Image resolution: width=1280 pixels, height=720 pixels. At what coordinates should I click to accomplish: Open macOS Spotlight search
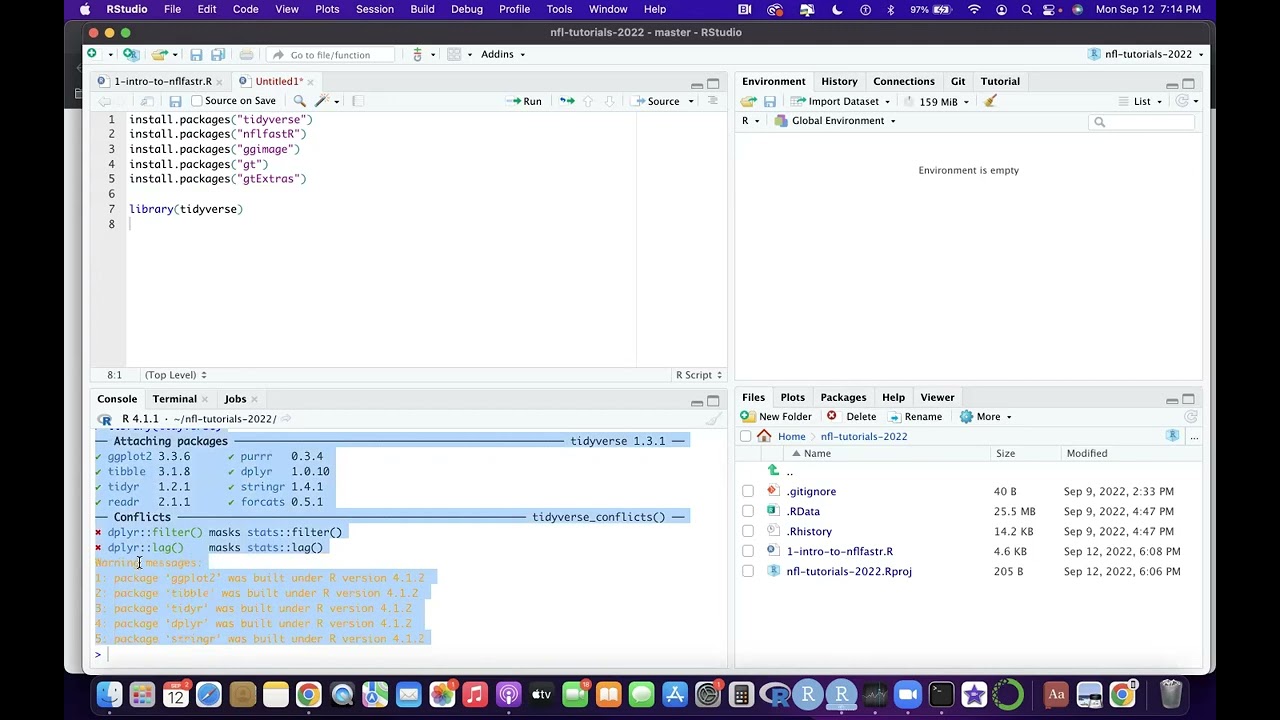pos(1027,10)
